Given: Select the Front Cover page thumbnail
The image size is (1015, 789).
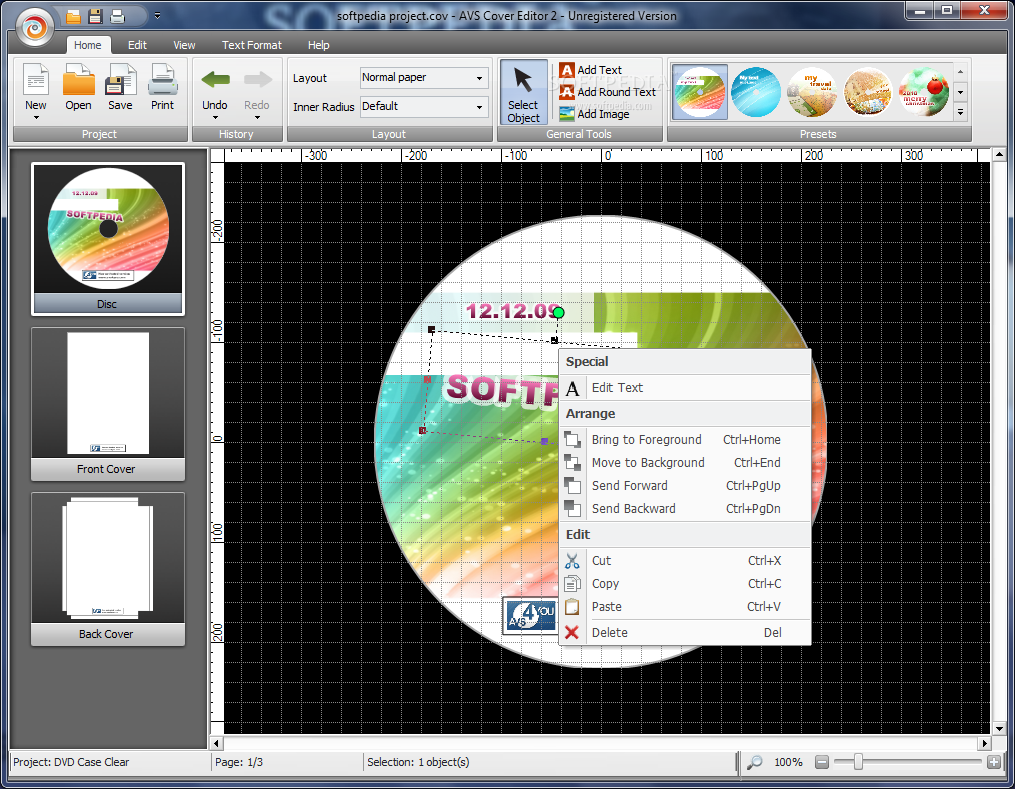Looking at the screenshot, I should pos(108,404).
